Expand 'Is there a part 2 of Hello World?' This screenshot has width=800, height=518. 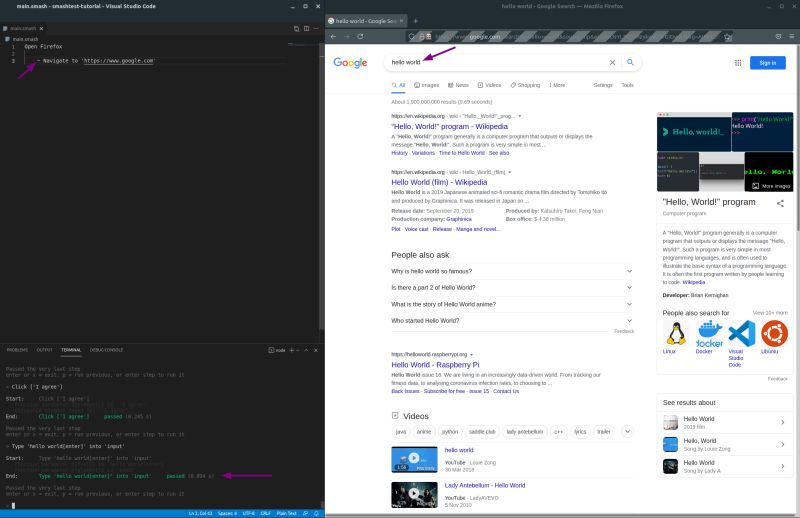(512, 288)
